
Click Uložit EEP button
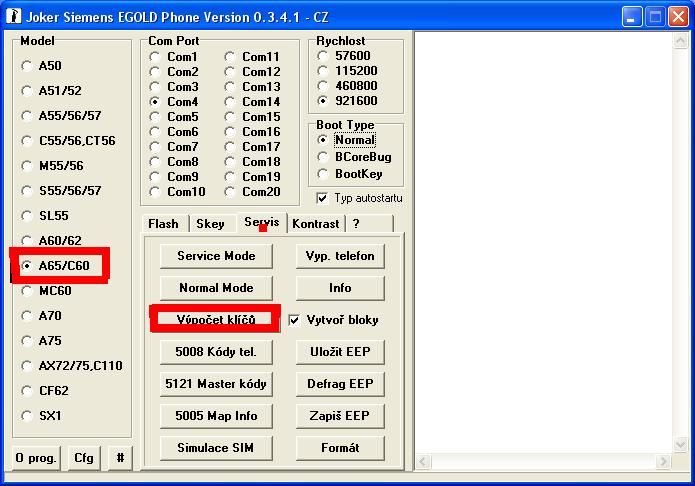[340, 352]
